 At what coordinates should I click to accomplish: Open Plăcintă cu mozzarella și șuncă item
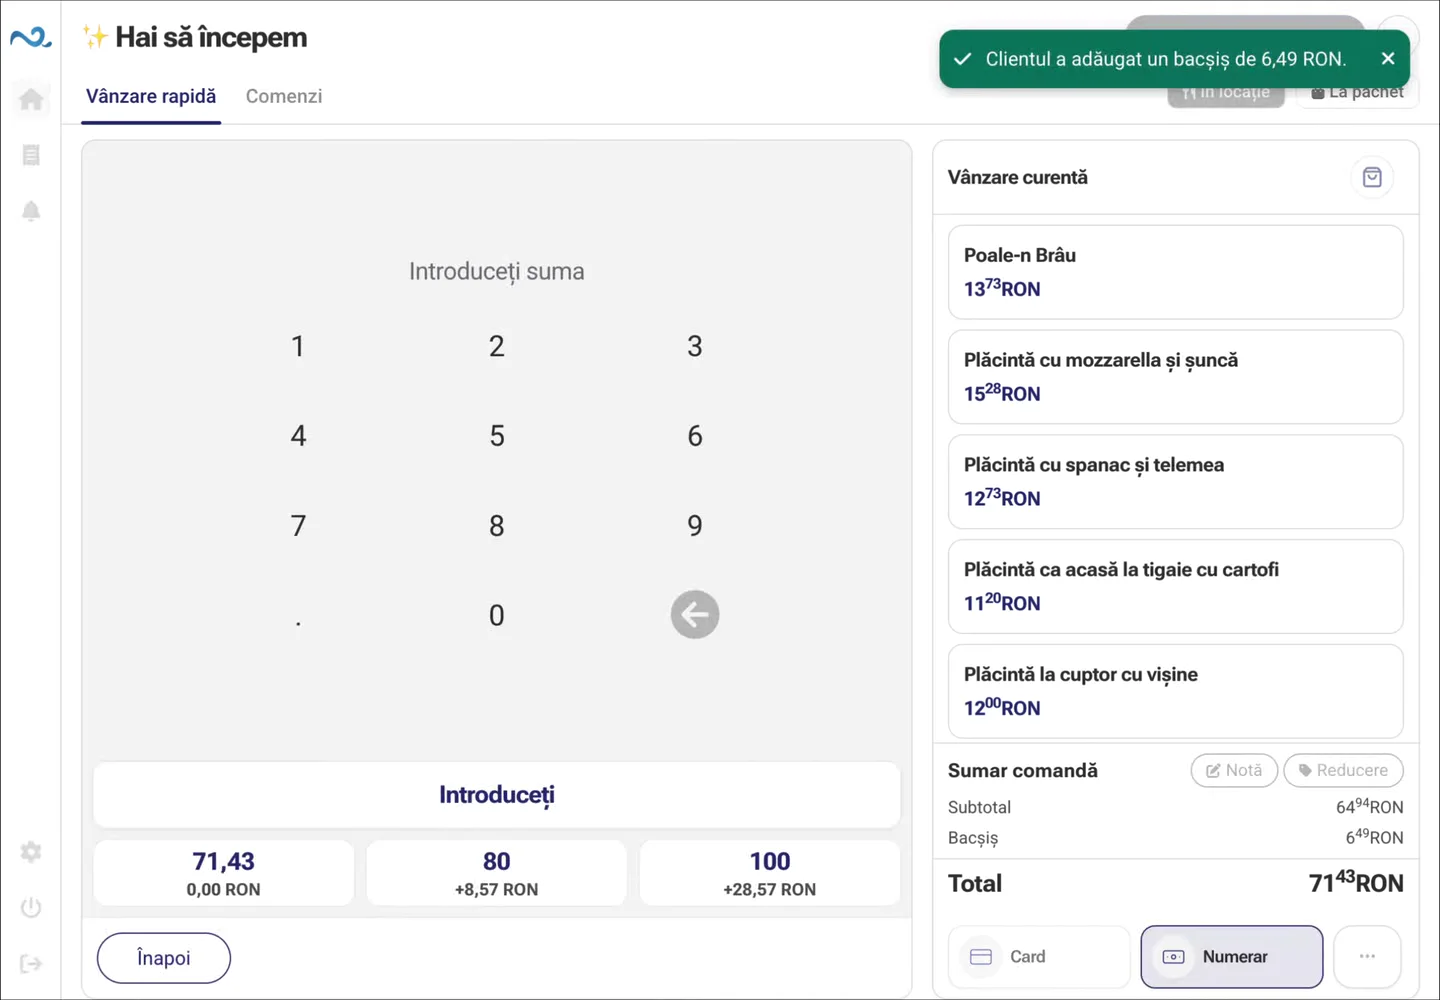tap(1176, 377)
